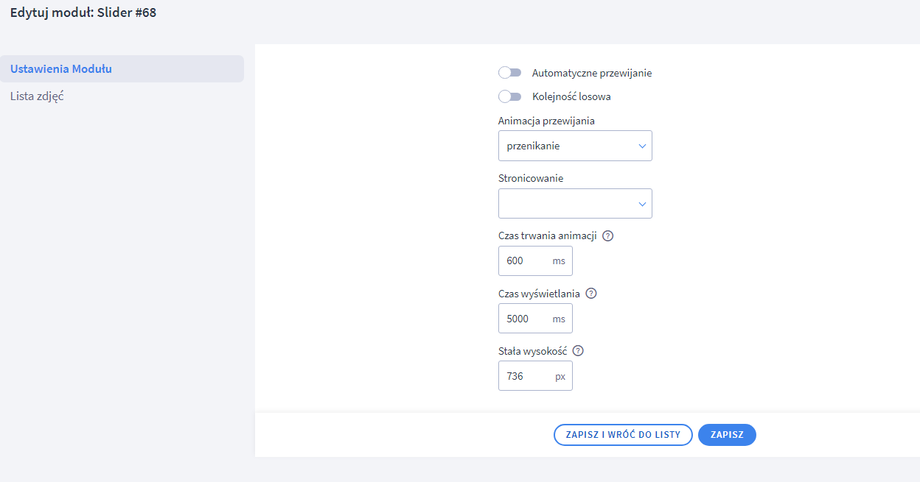Focus display time field containing 5000
This screenshot has height=482, width=920.
(x=524, y=319)
